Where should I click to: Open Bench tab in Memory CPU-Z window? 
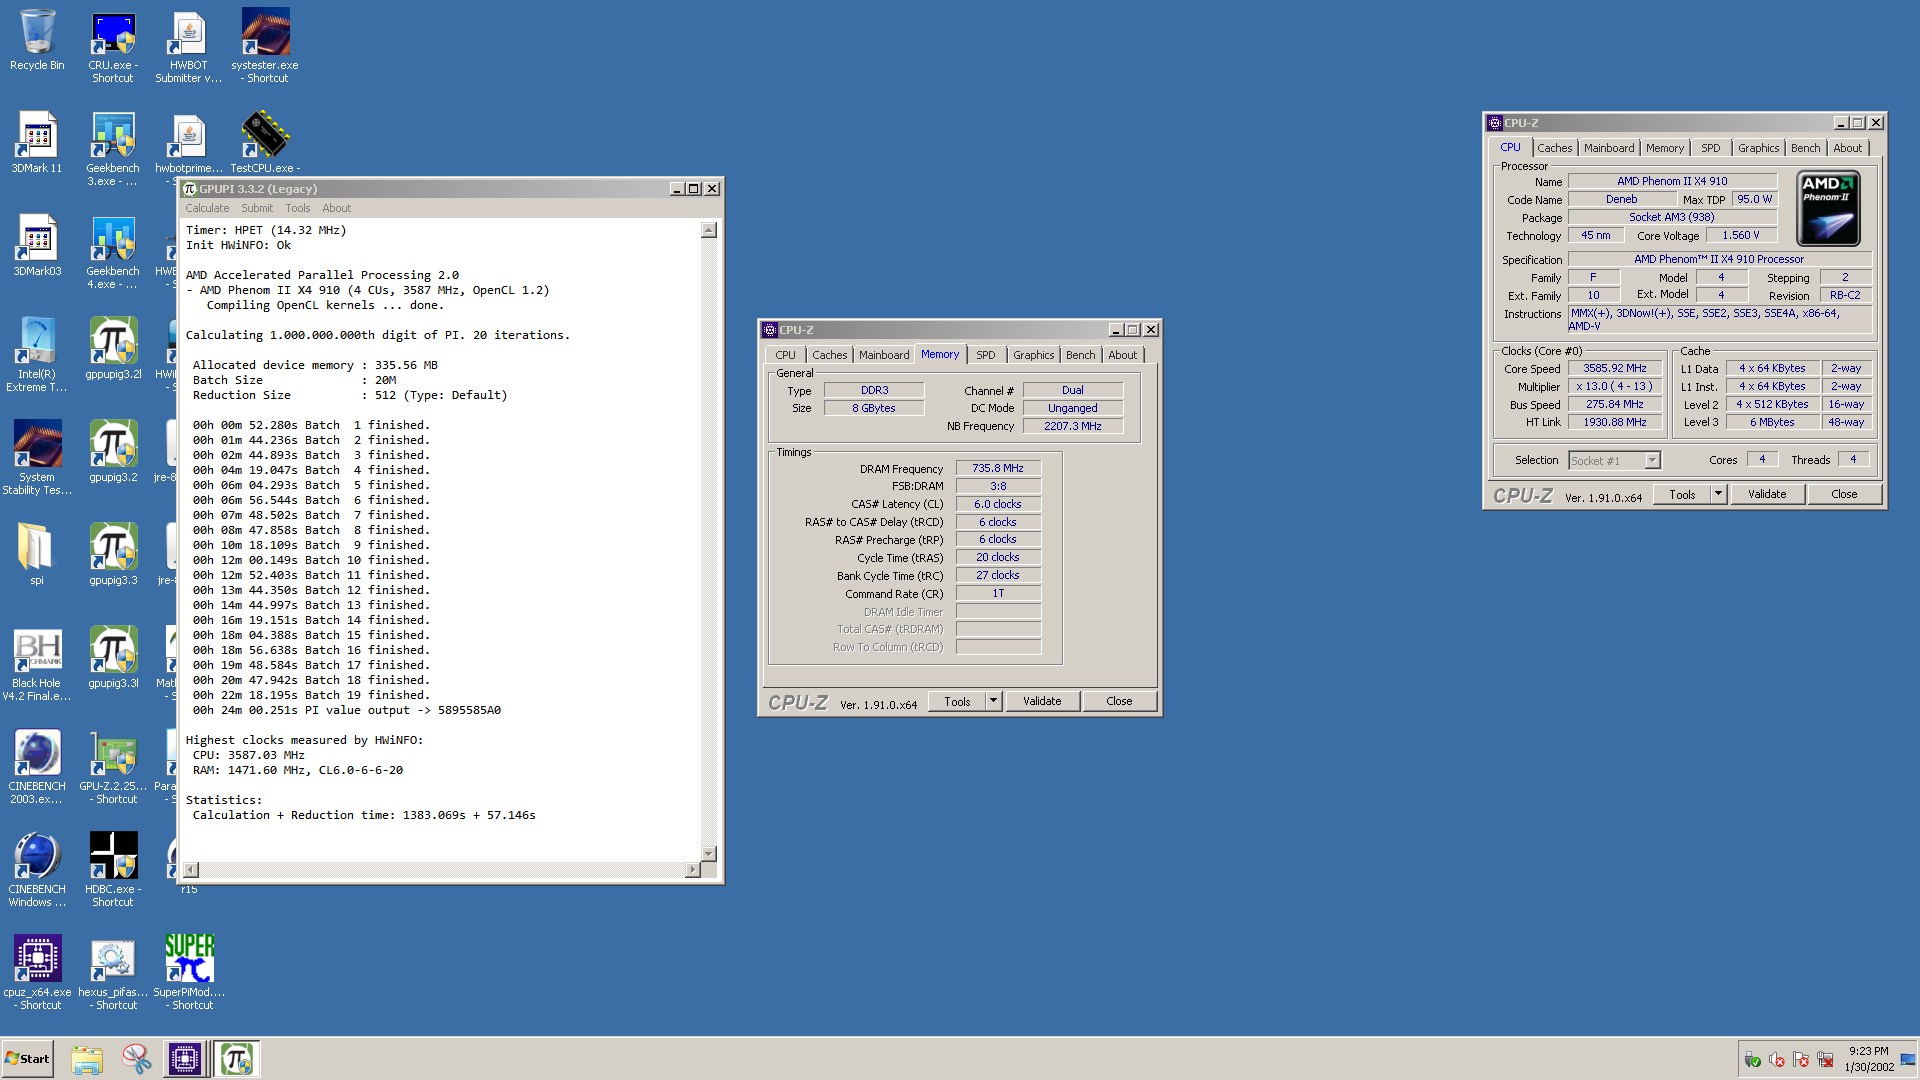click(1080, 355)
